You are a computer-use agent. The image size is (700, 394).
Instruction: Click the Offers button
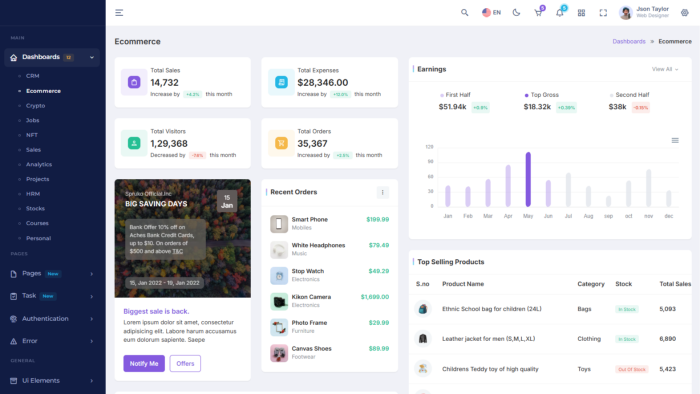pos(185,364)
